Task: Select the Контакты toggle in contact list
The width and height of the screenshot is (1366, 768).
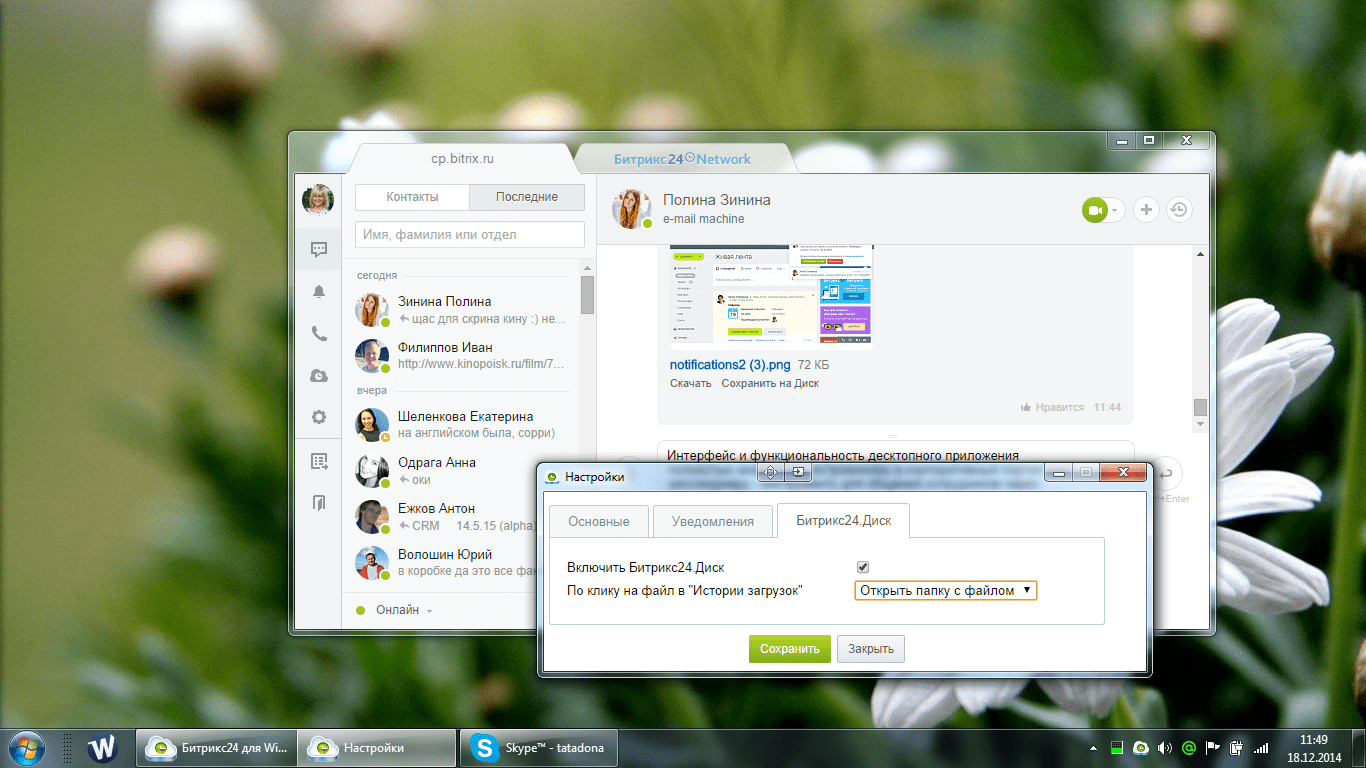Action: pos(412,197)
